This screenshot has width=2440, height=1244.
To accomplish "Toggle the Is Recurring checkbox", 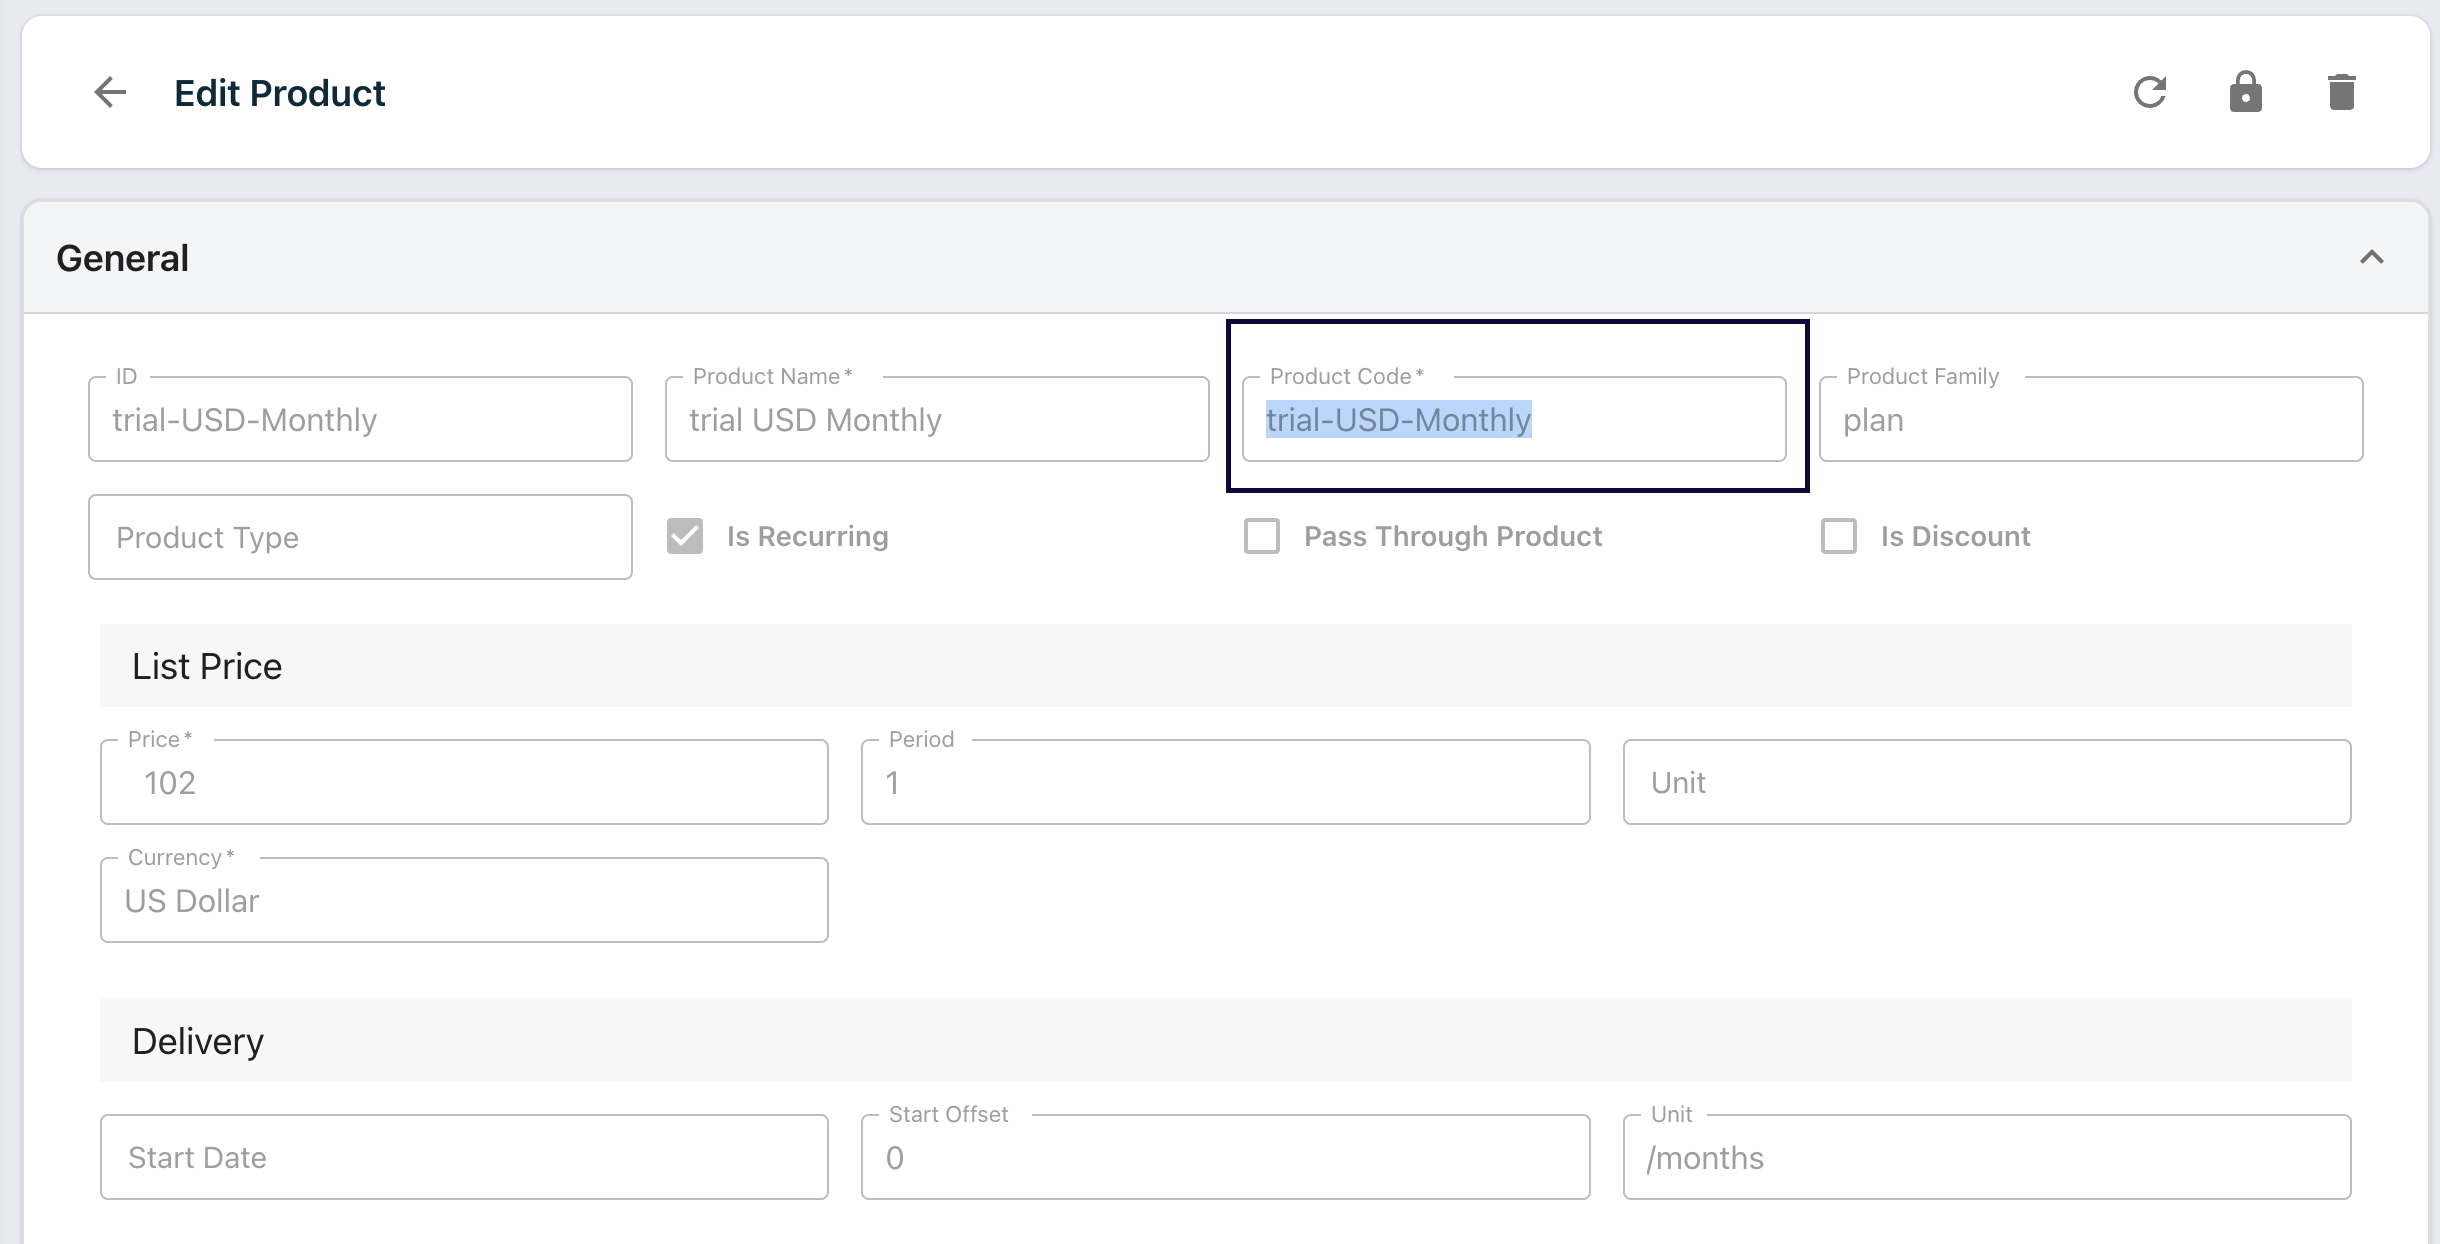I will coord(685,536).
